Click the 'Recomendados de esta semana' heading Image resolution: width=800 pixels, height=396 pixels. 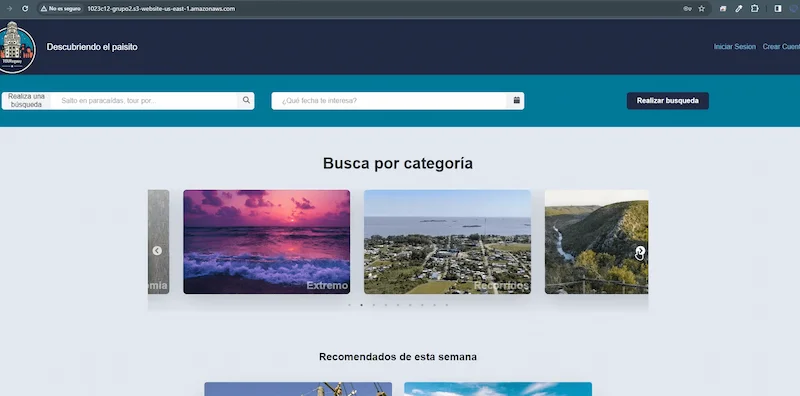coord(398,357)
